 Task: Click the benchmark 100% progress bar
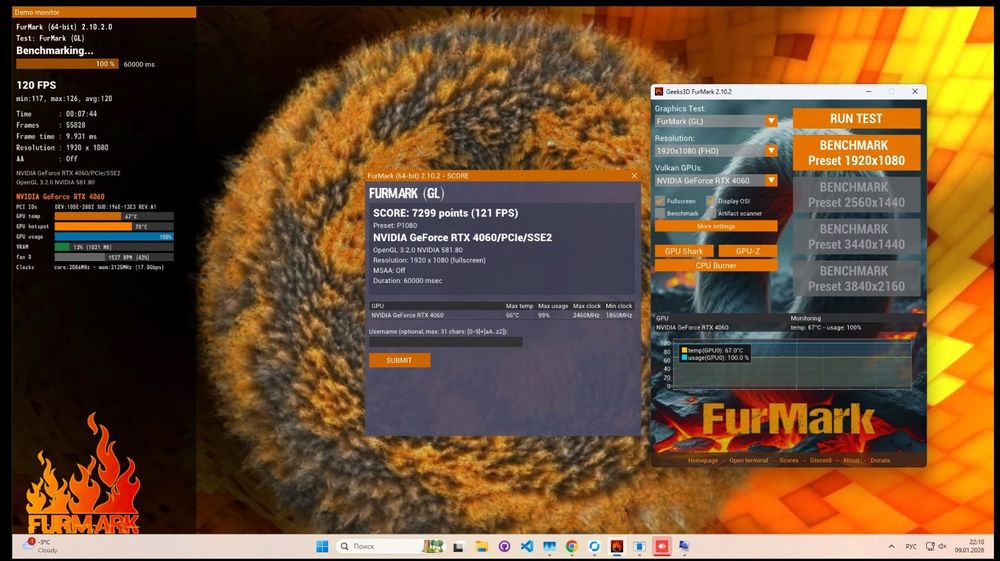(x=67, y=64)
